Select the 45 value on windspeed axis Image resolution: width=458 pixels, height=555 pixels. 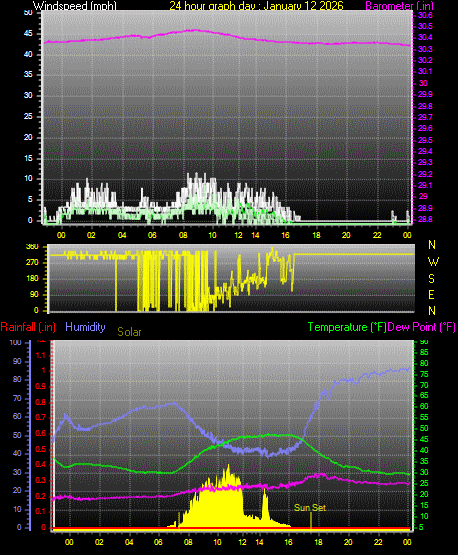tap(28, 34)
